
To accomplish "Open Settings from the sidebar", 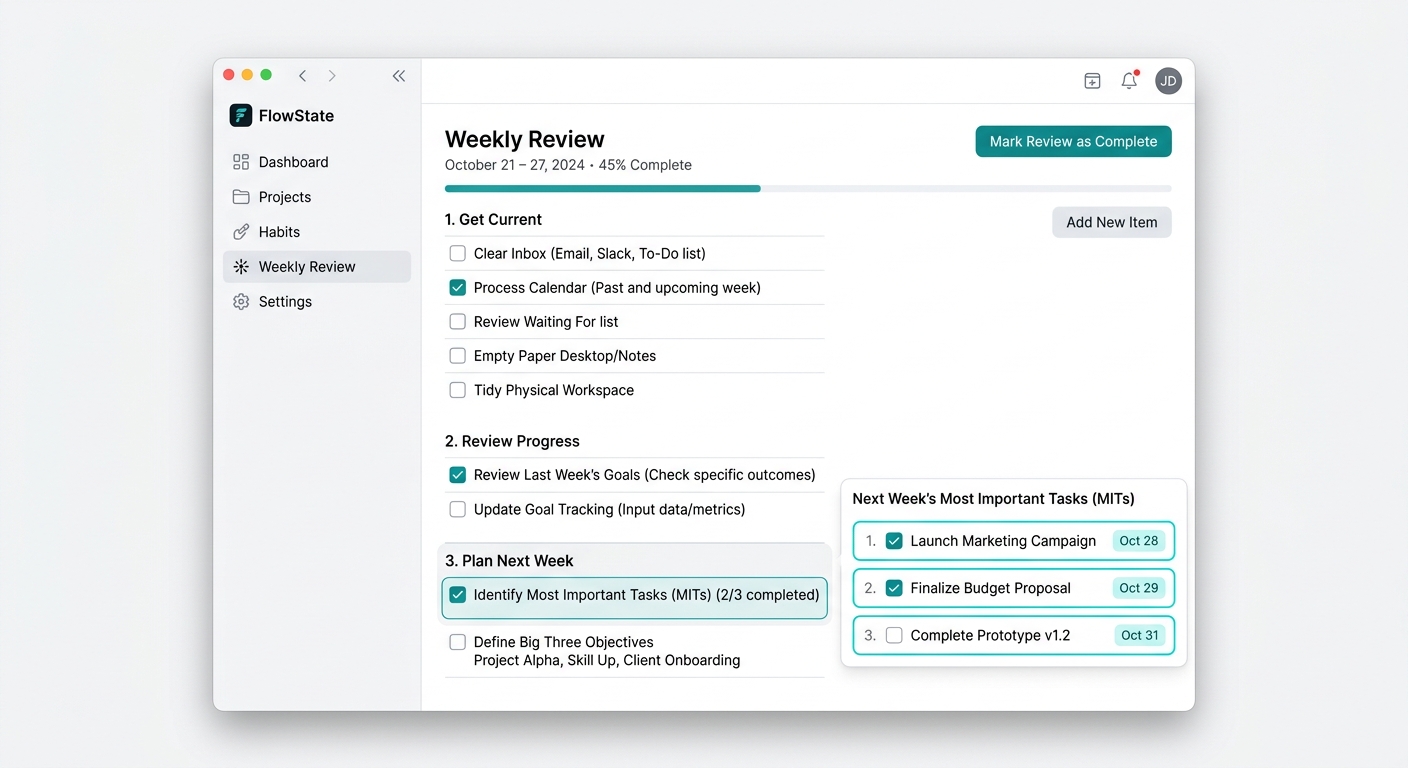I will 317,302.
